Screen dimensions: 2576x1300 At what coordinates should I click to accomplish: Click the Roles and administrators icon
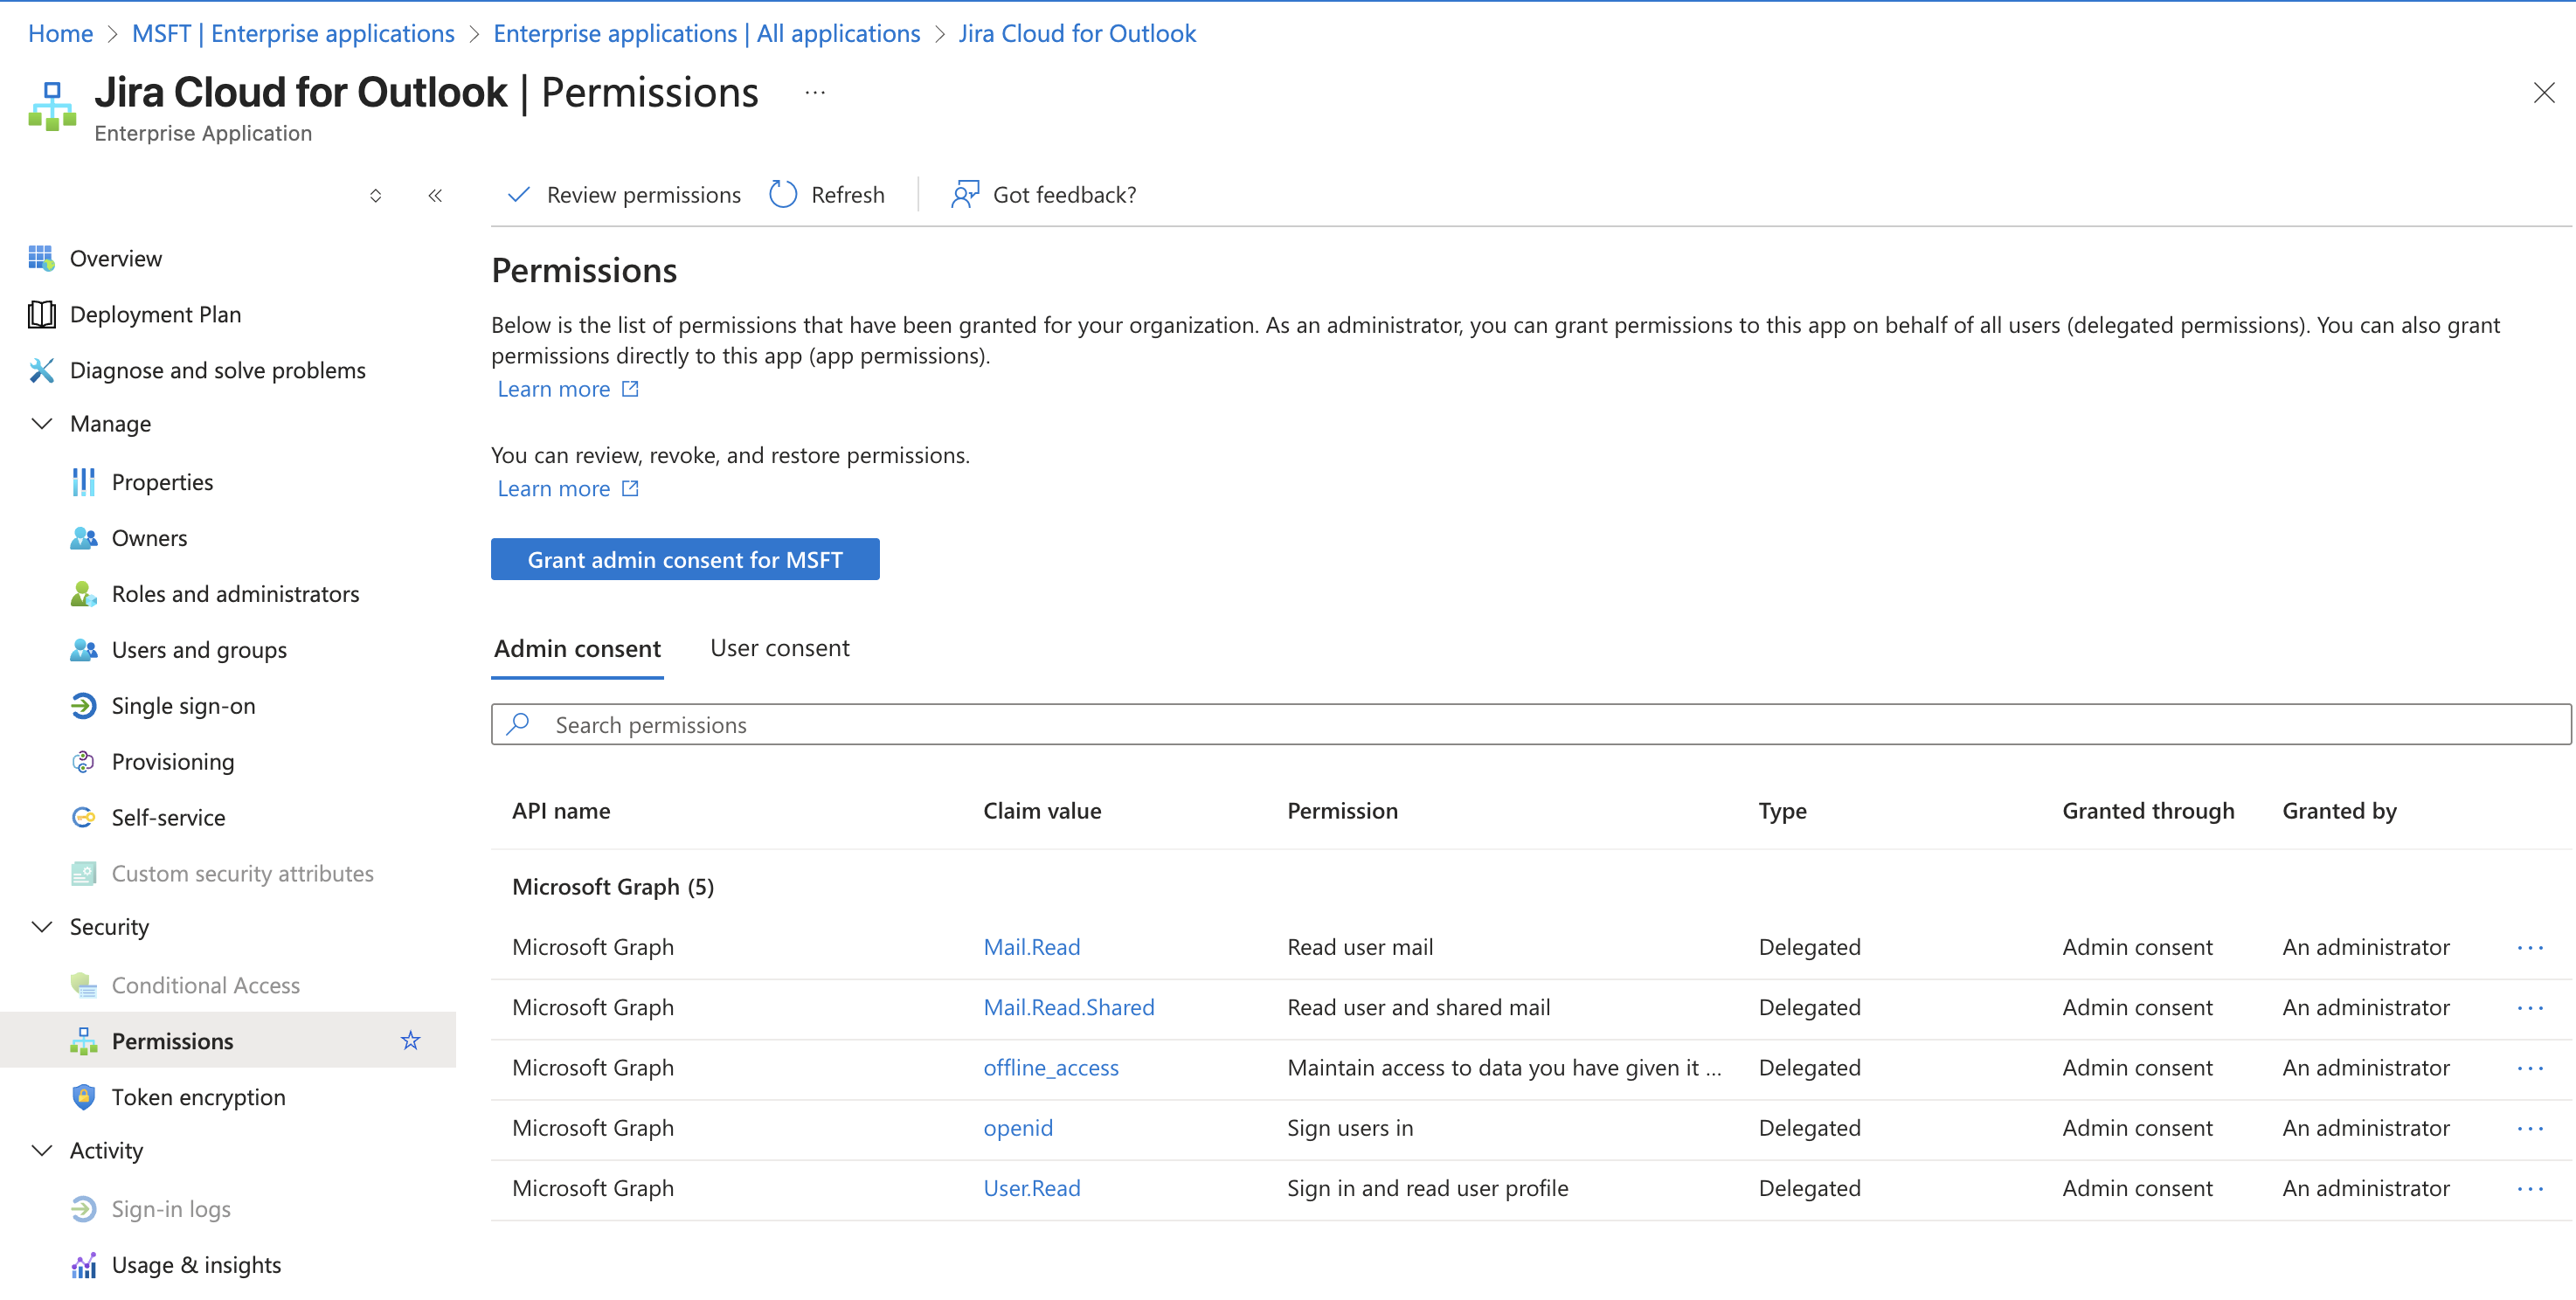pos(83,594)
